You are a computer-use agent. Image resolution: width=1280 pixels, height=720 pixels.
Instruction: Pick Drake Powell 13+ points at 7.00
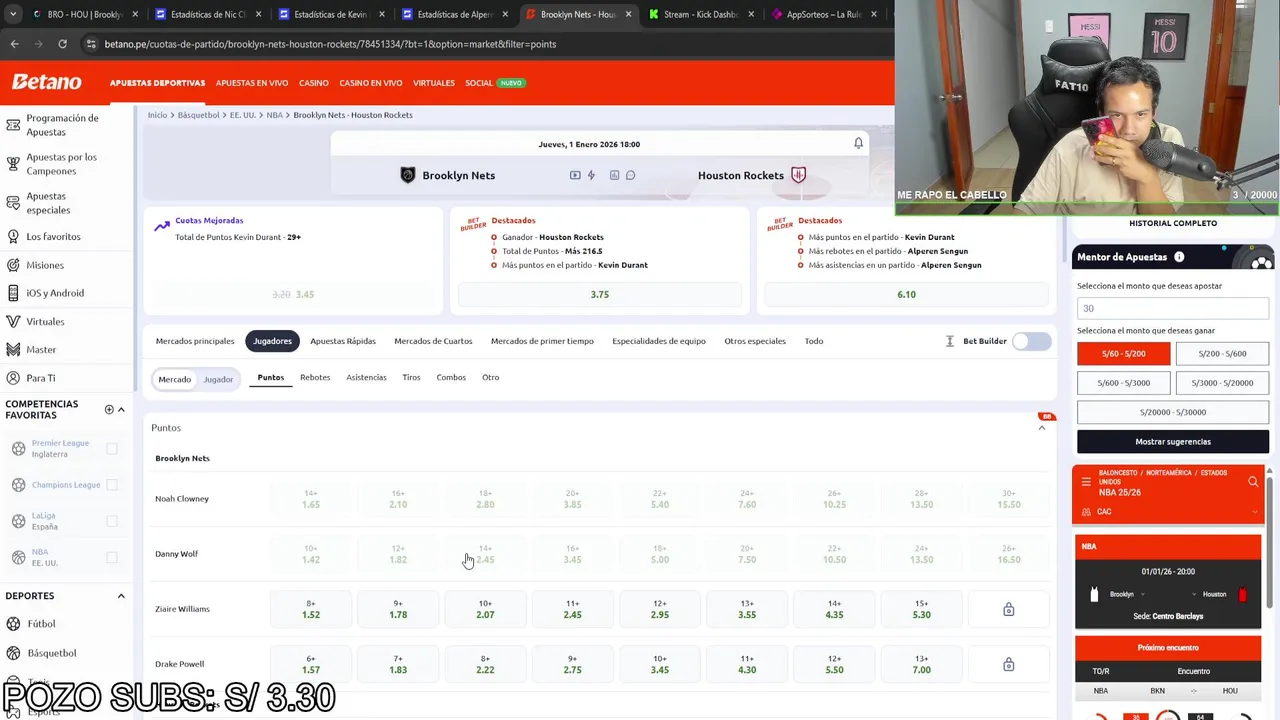tap(921, 664)
